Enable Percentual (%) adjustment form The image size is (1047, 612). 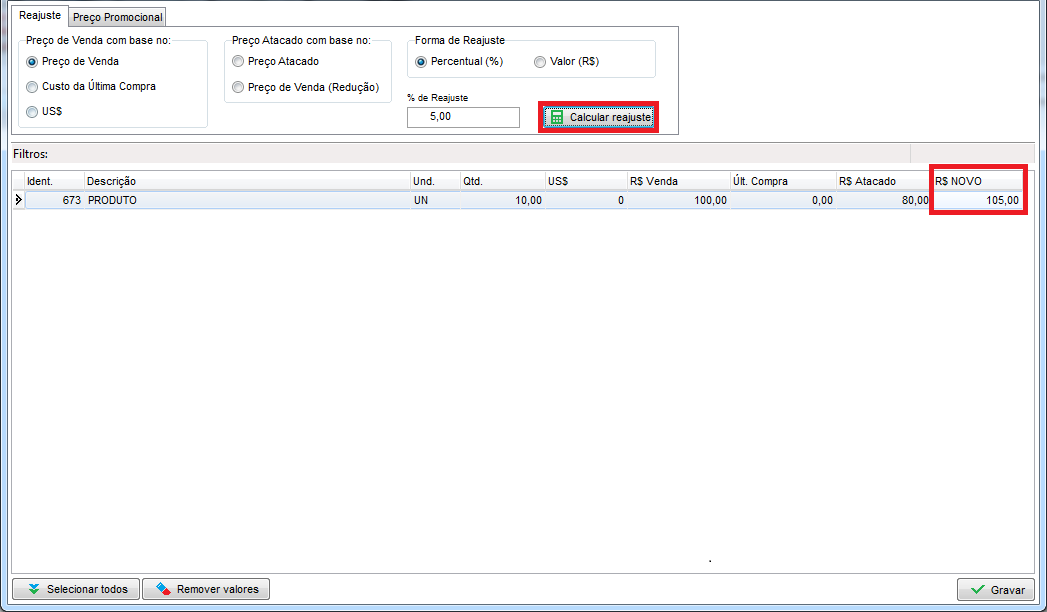click(422, 61)
